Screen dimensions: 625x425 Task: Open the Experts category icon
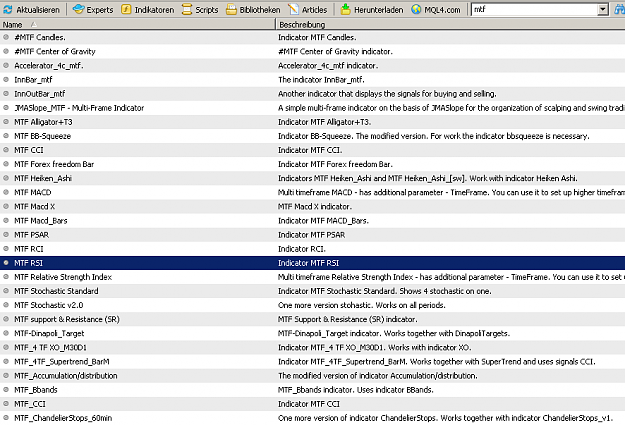pos(78,9)
